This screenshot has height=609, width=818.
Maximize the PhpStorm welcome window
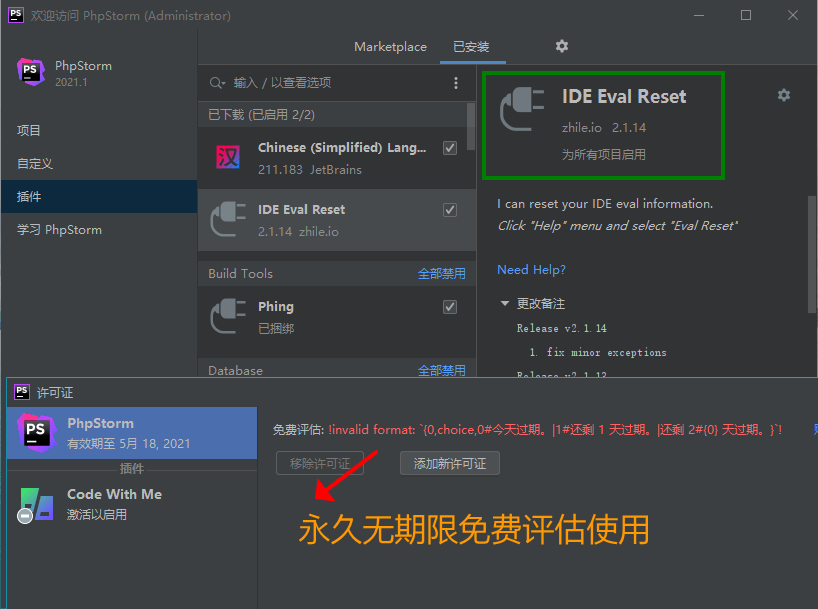[746, 15]
